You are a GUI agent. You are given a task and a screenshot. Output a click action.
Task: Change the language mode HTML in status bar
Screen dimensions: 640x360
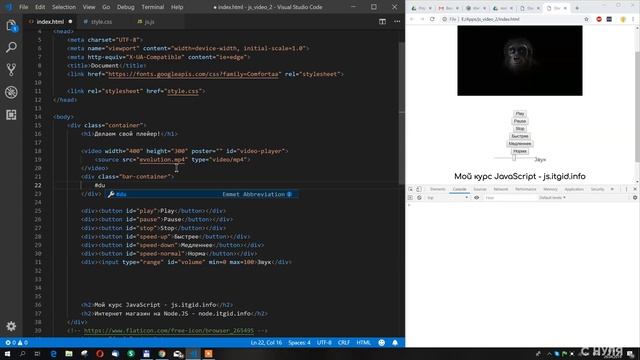[363, 342]
